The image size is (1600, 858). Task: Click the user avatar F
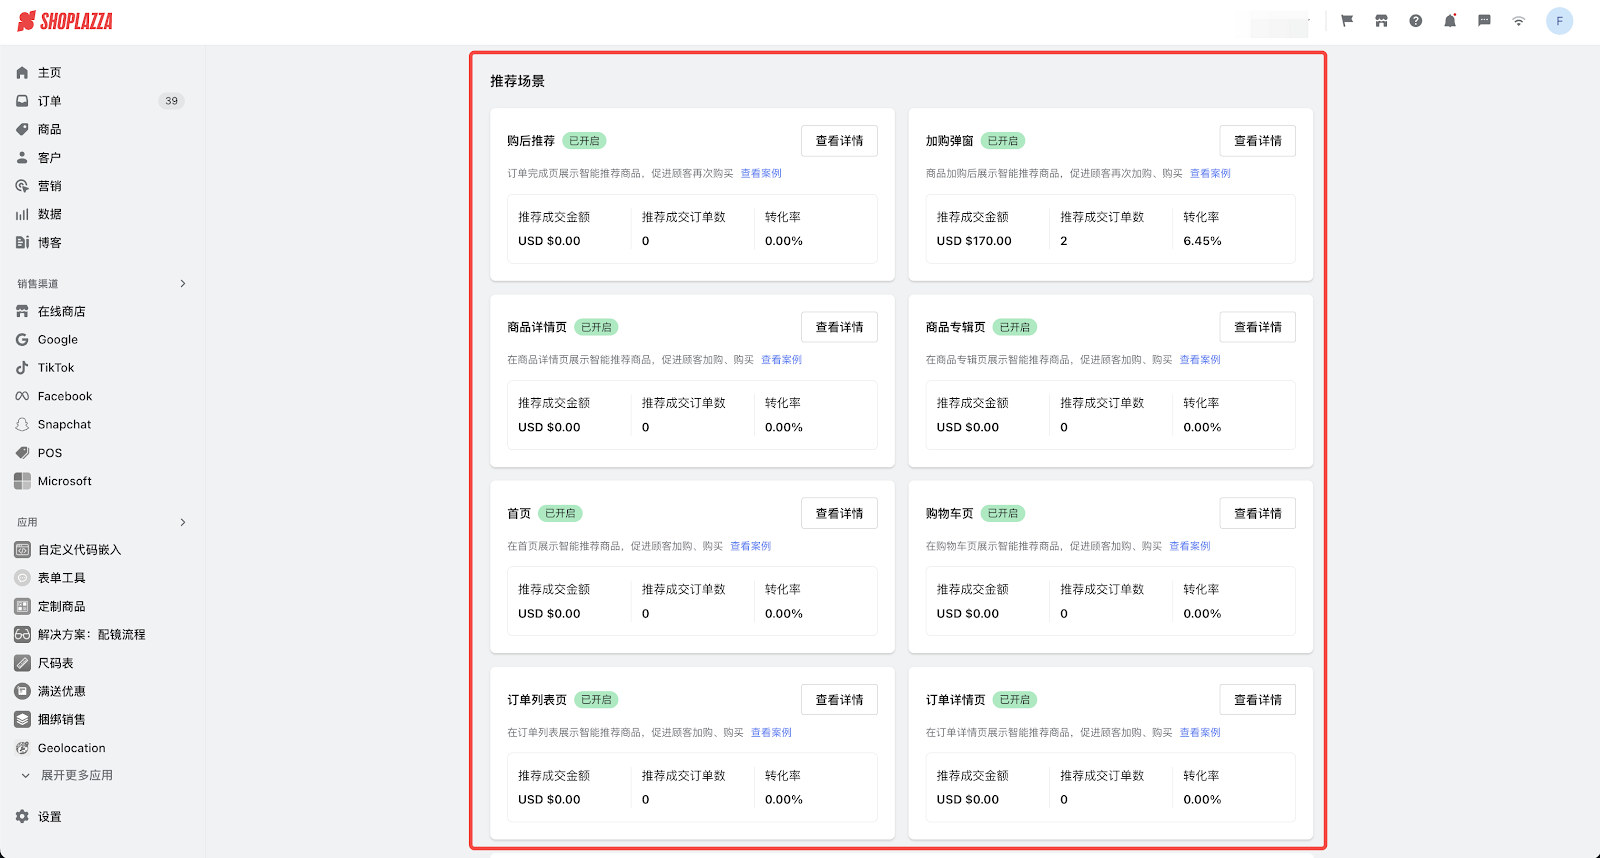click(1559, 21)
